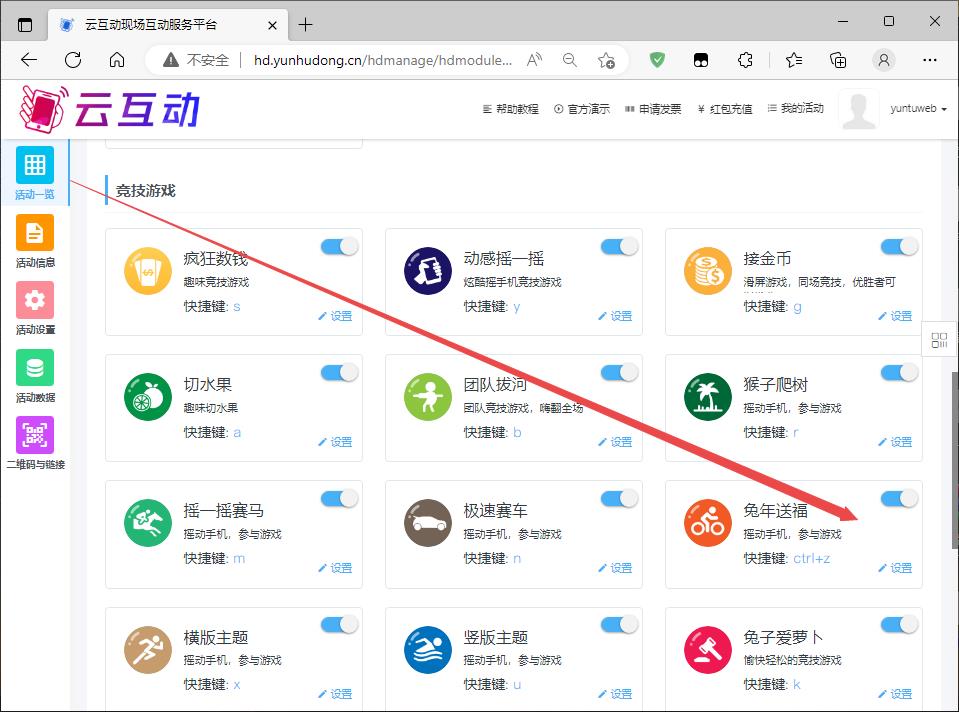Open the 帮助教程 menu item
The image size is (959, 712).
[510, 109]
